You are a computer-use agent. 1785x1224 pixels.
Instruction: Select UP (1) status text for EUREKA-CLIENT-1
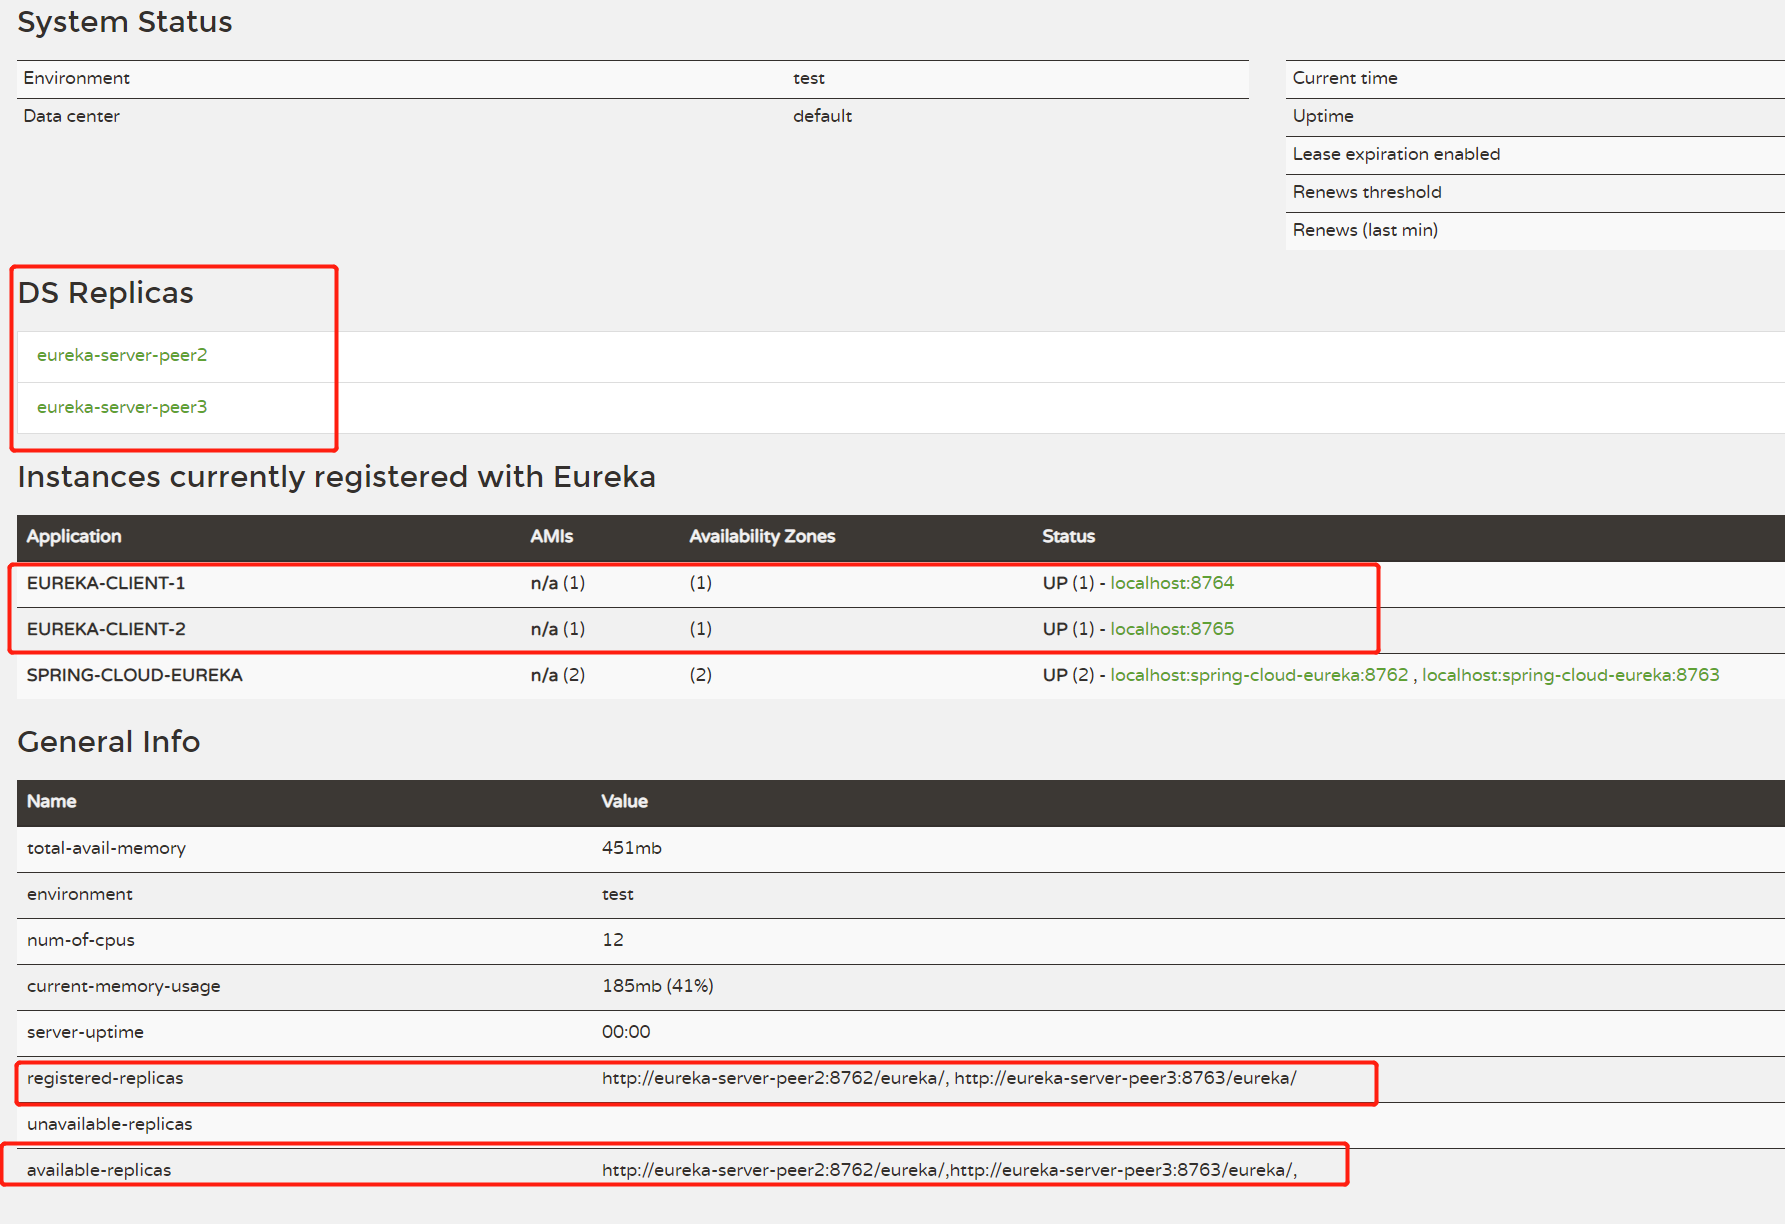[x=1068, y=583]
